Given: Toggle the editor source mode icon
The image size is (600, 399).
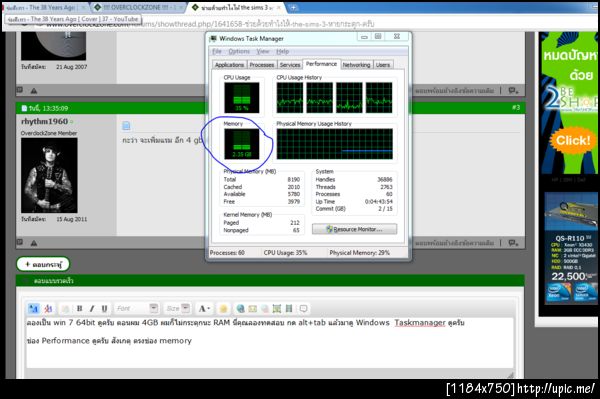Looking at the screenshot, I should pyautogui.click(x=34, y=308).
